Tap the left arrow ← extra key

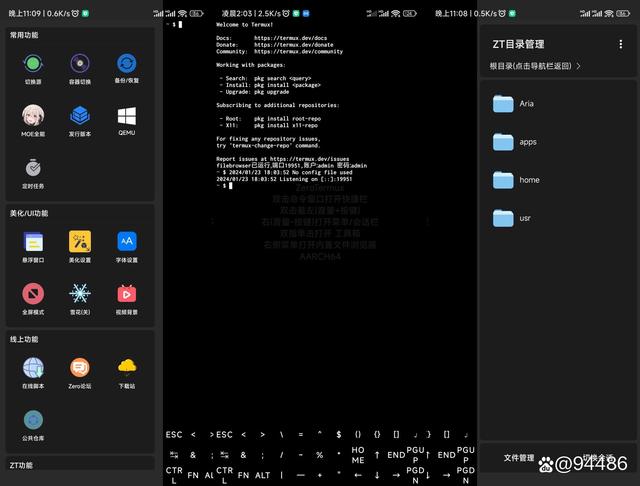click(x=358, y=475)
